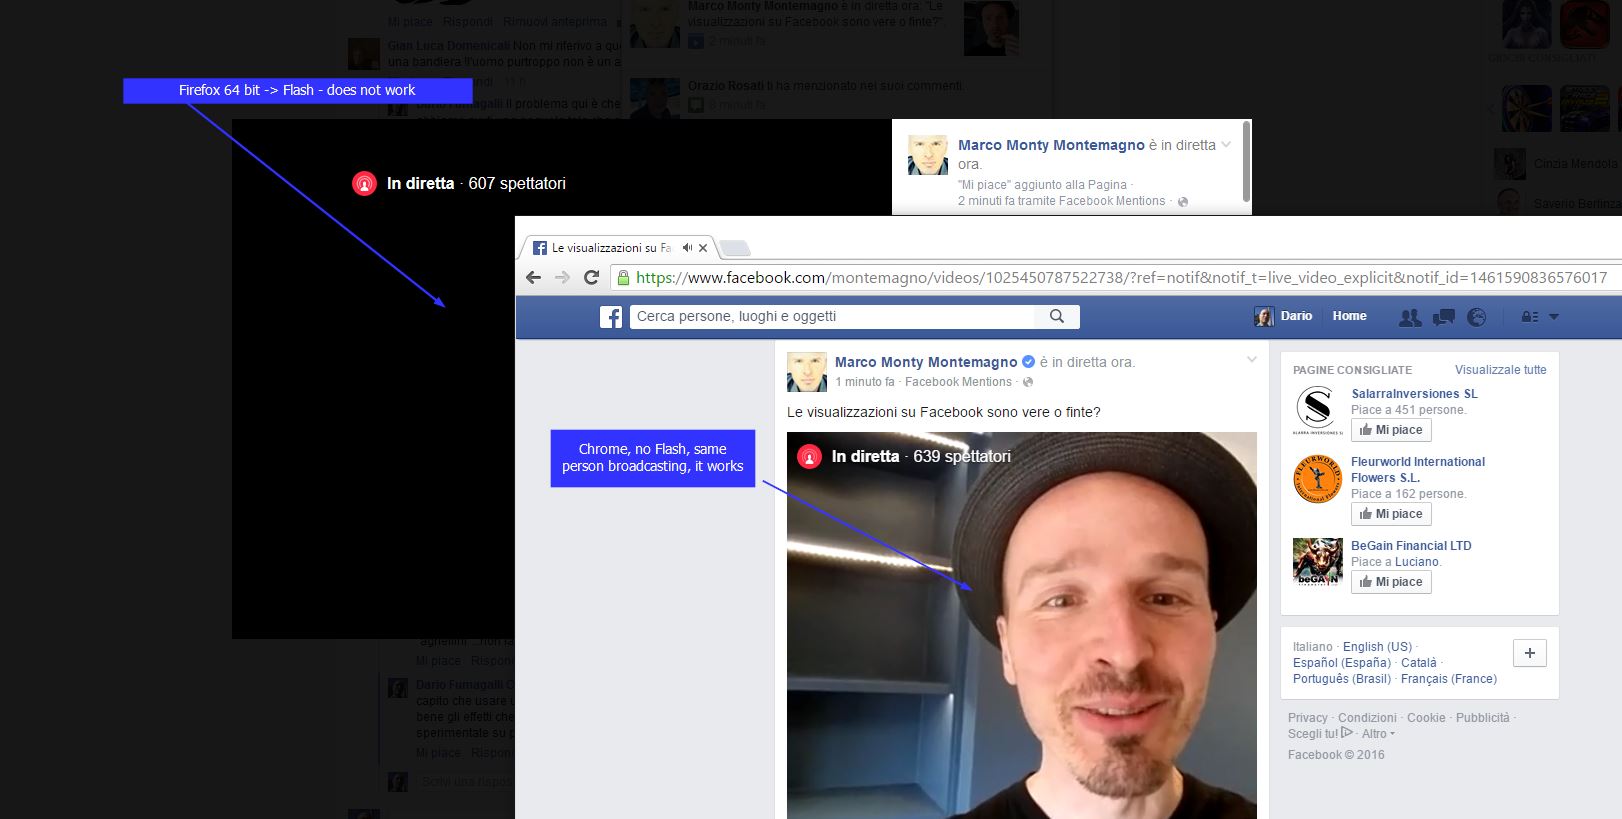Click 'Visualizzazza tutte' in Pagine Consigliate
The width and height of the screenshot is (1622, 819).
click(x=1500, y=370)
